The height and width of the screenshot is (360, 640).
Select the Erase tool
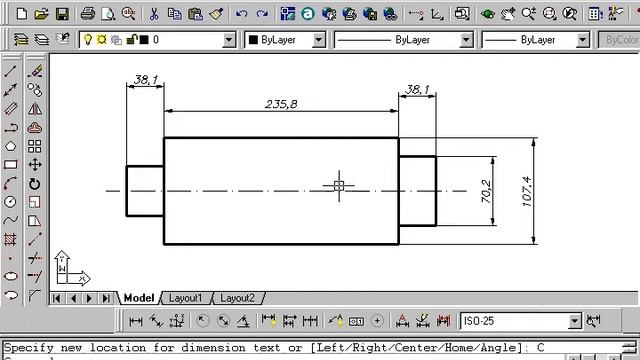coord(35,71)
